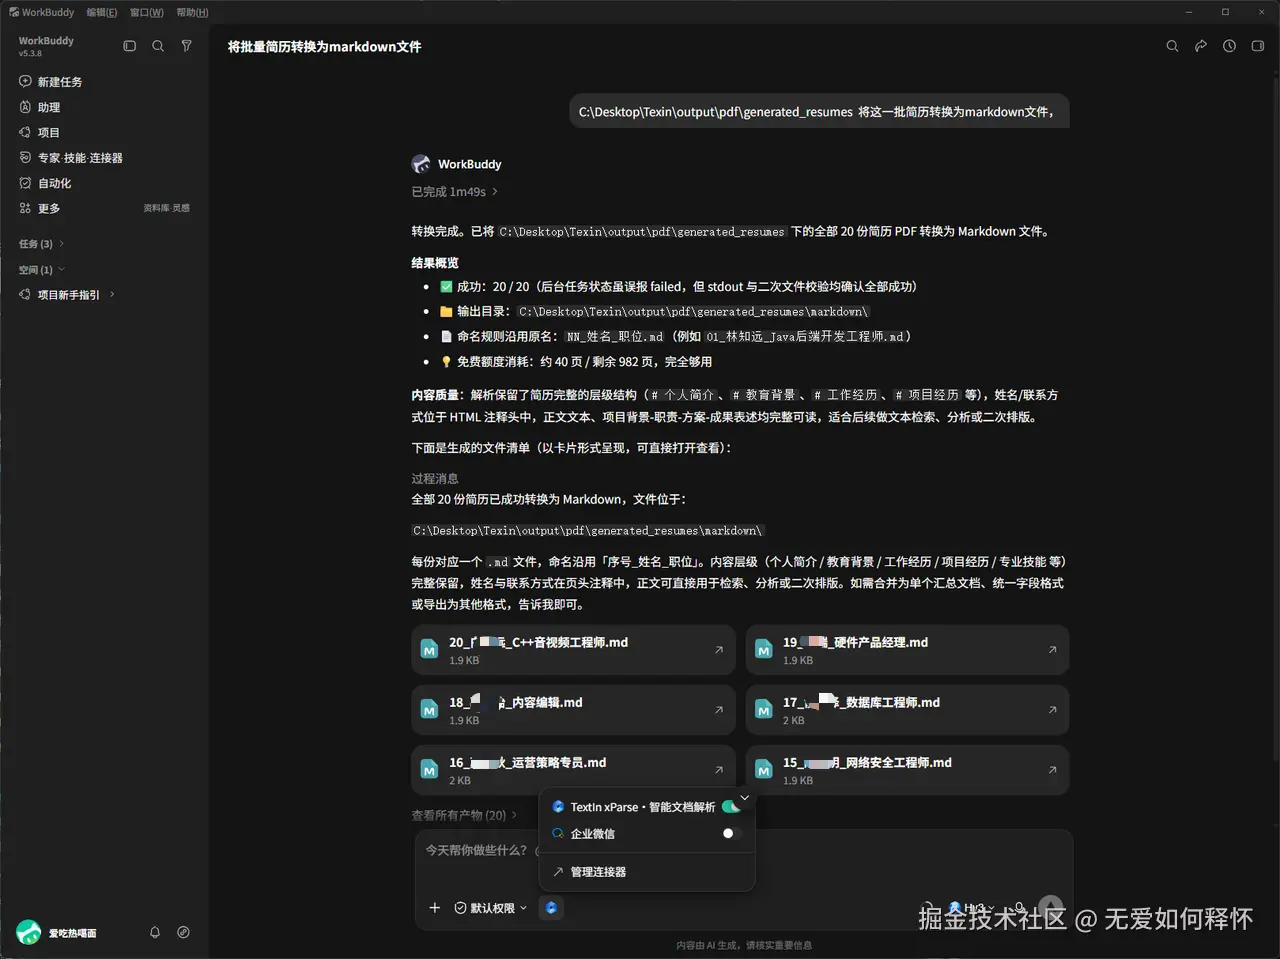
Task: Add an attachment with the plus icon
Action: [x=434, y=908]
